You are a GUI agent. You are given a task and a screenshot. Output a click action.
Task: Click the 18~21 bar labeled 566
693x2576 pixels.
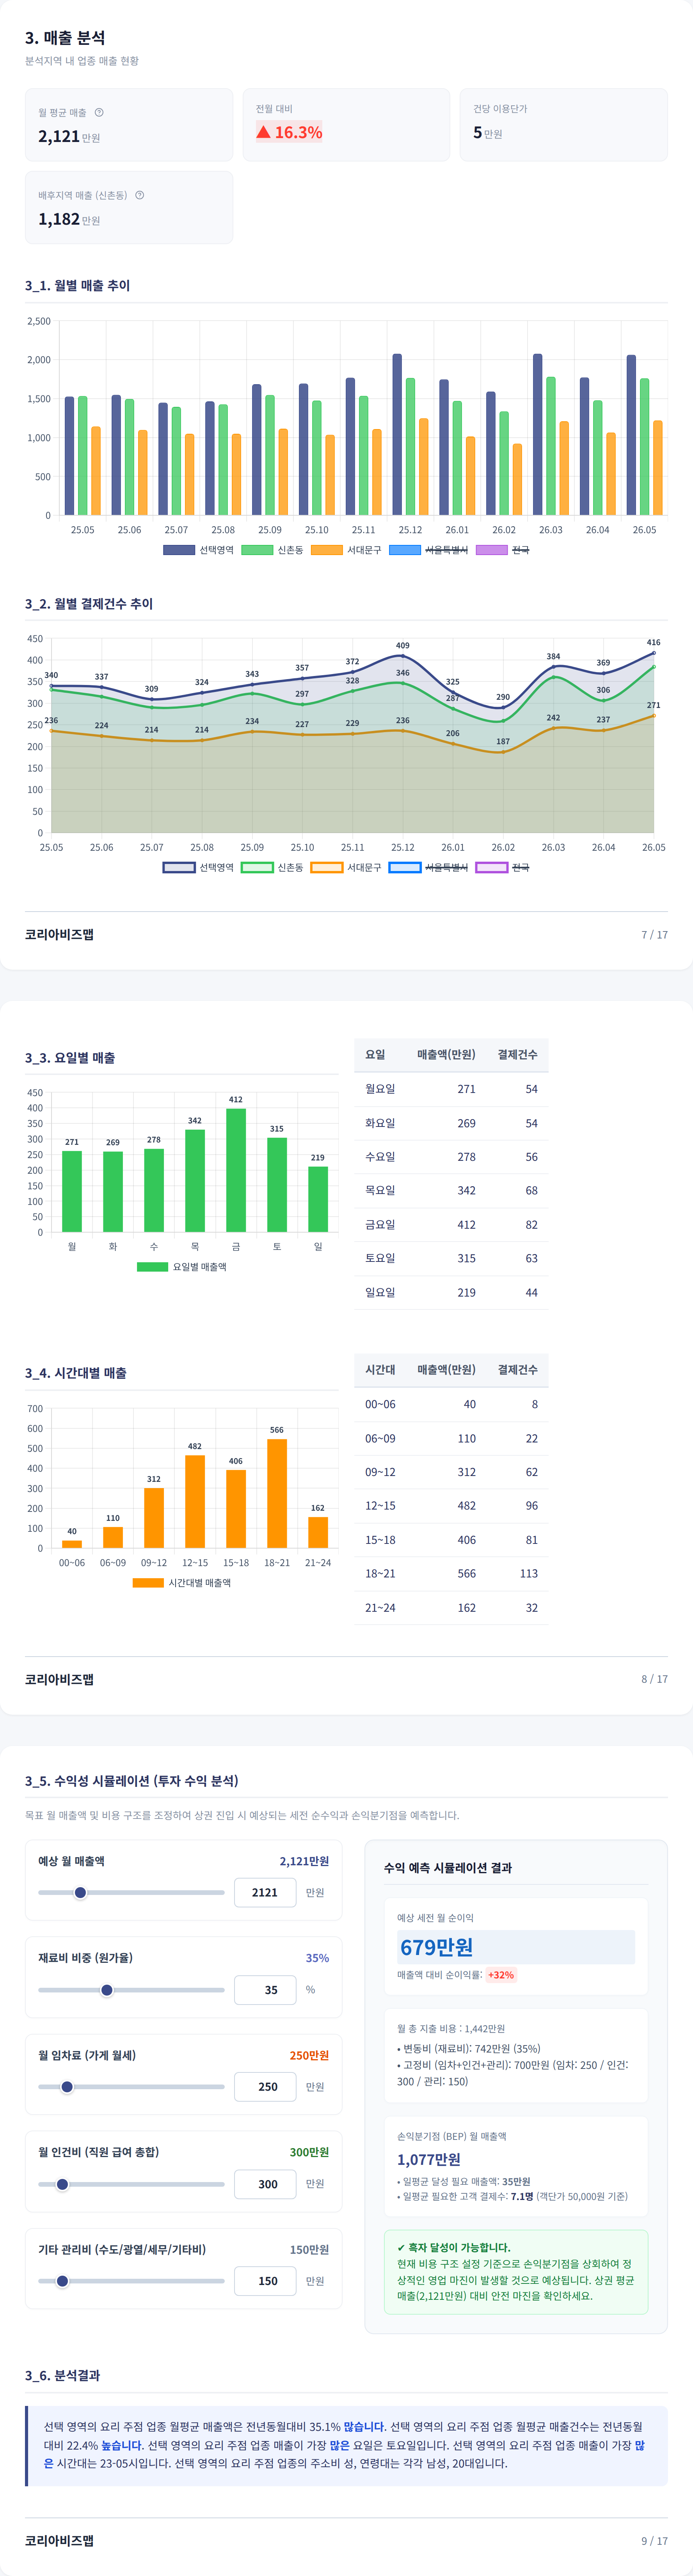pyautogui.click(x=277, y=1493)
